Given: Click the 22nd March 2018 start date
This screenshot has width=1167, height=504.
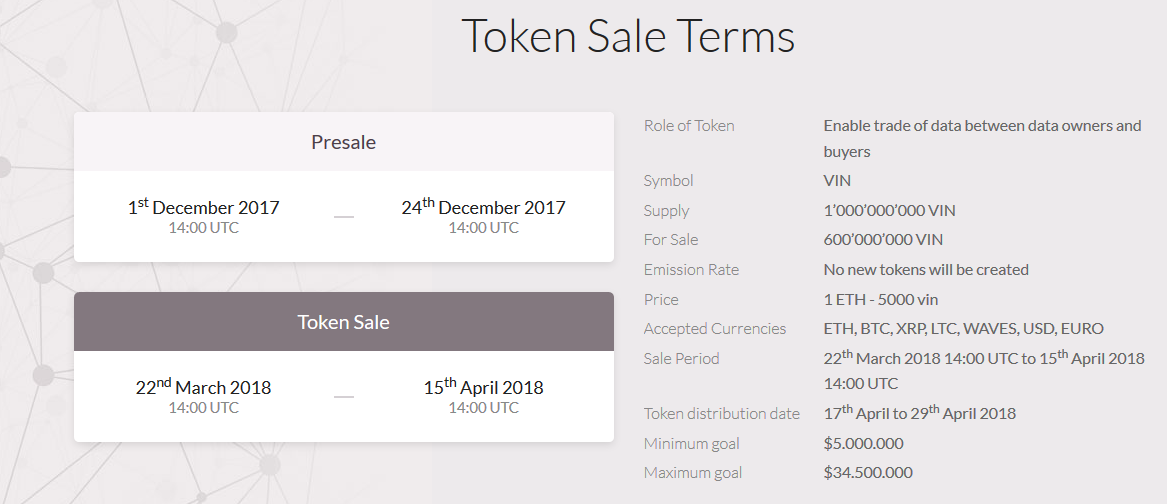Looking at the screenshot, I should click(203, 386).
